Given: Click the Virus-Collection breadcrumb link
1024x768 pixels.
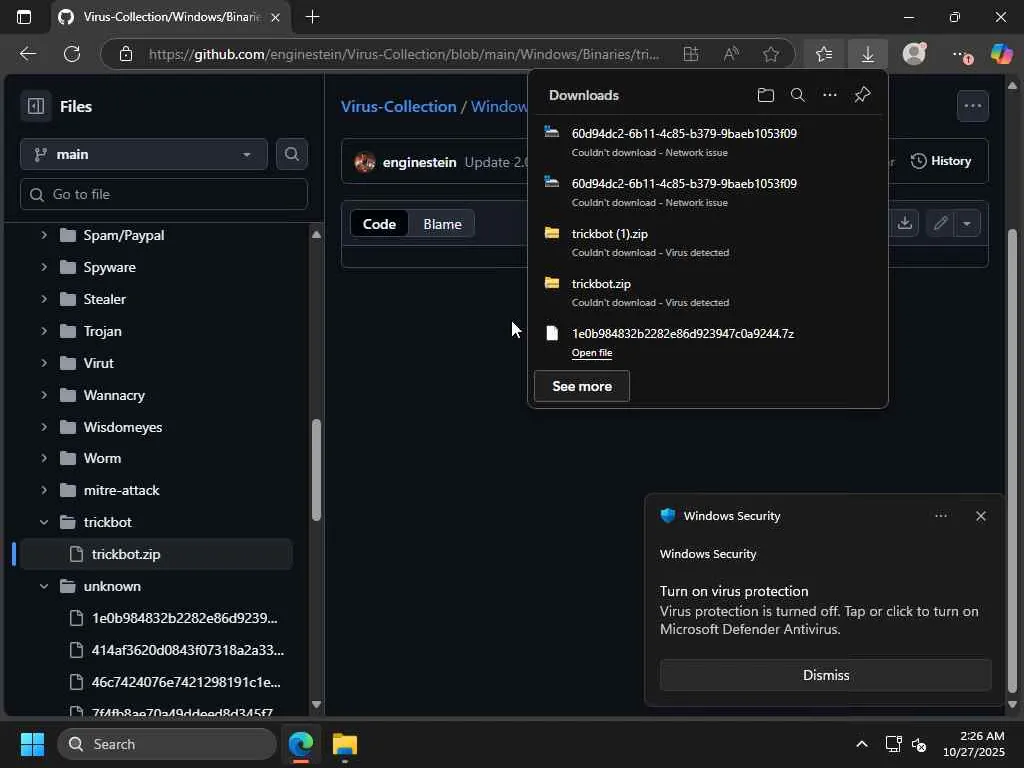Looking at the screenshot, I should point(398,106).
